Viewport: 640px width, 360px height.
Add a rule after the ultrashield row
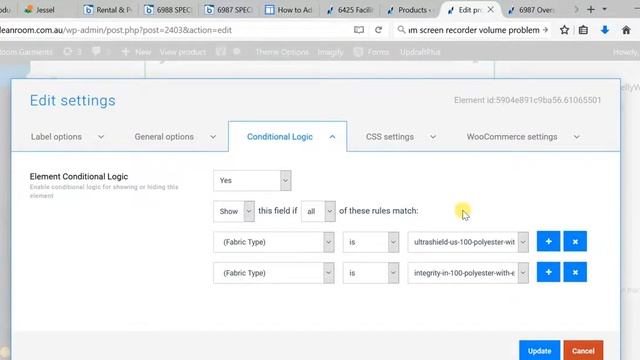coord(548,242)
